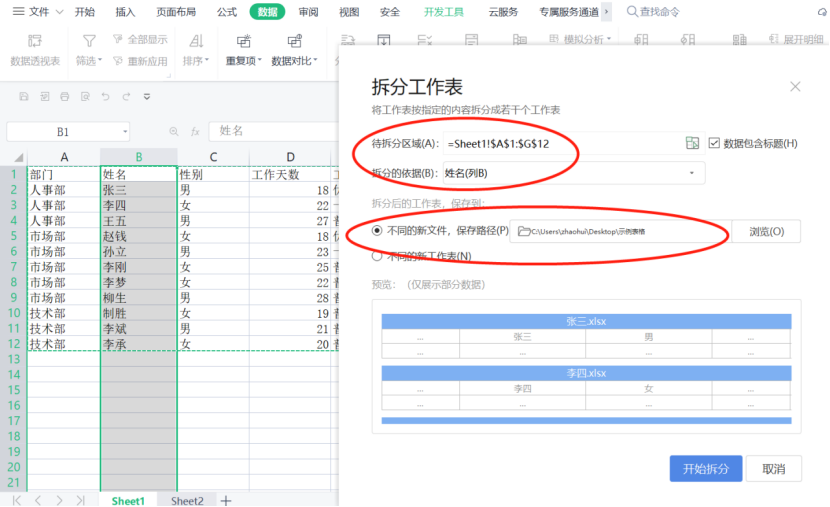Select 不同的新文件 radio option
Screen dimensions: 830x507
(377, 230)
